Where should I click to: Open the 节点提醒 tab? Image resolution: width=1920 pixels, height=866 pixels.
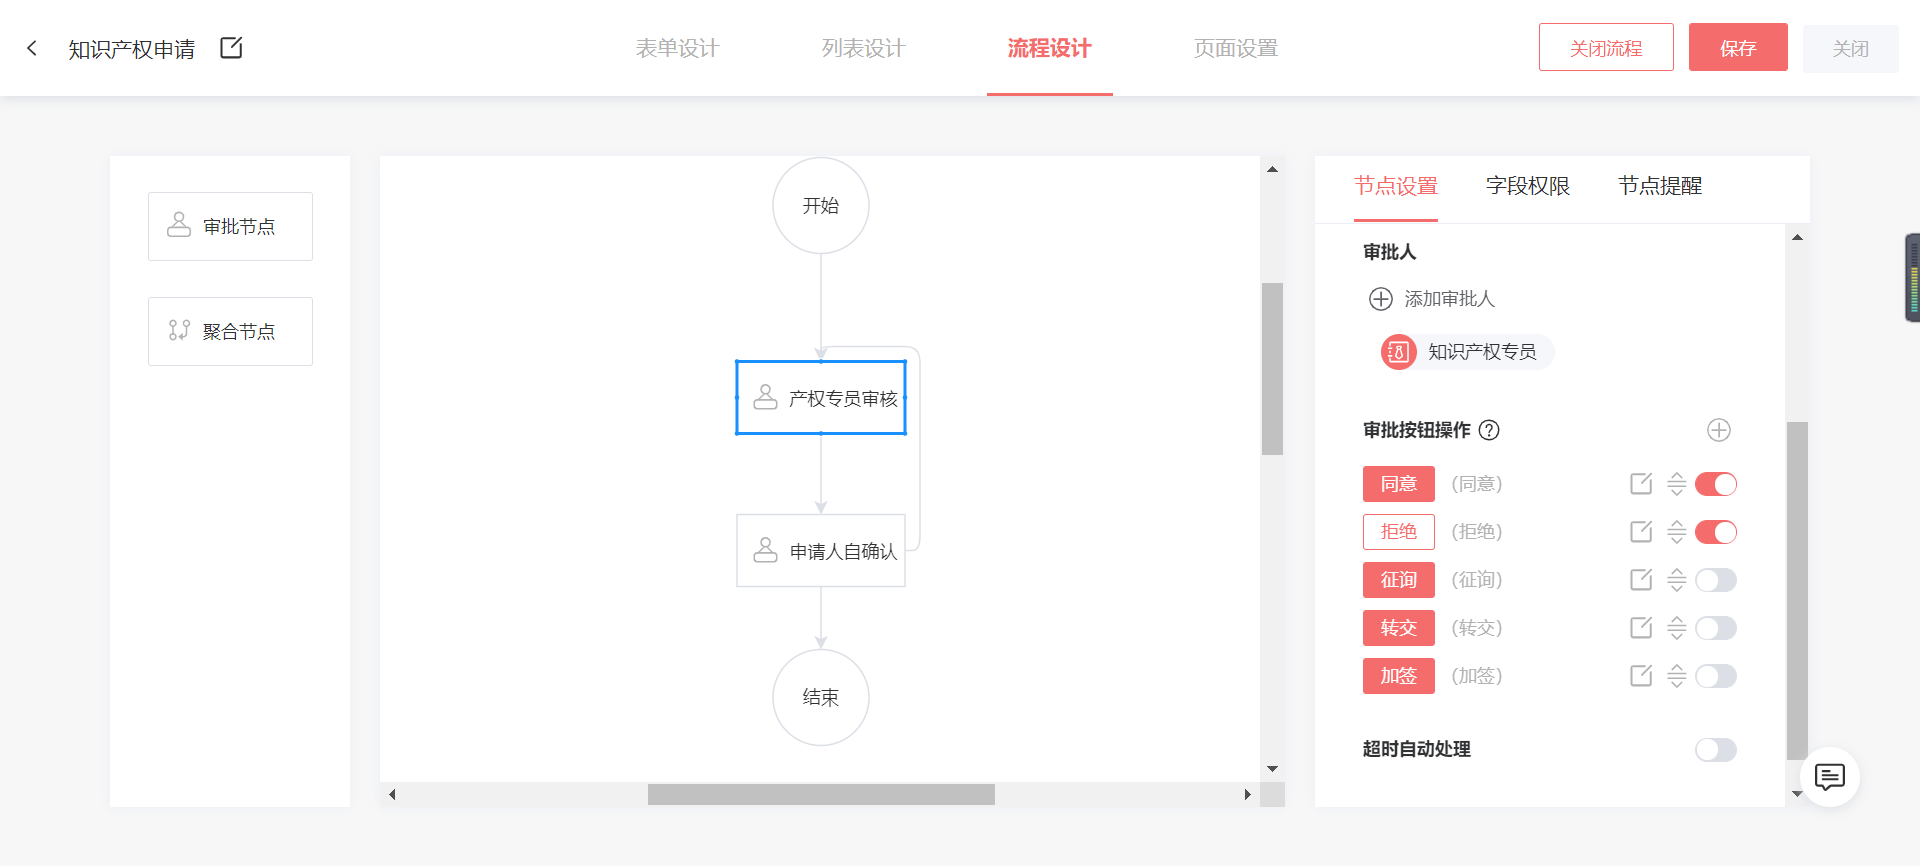click(1660, 186)
